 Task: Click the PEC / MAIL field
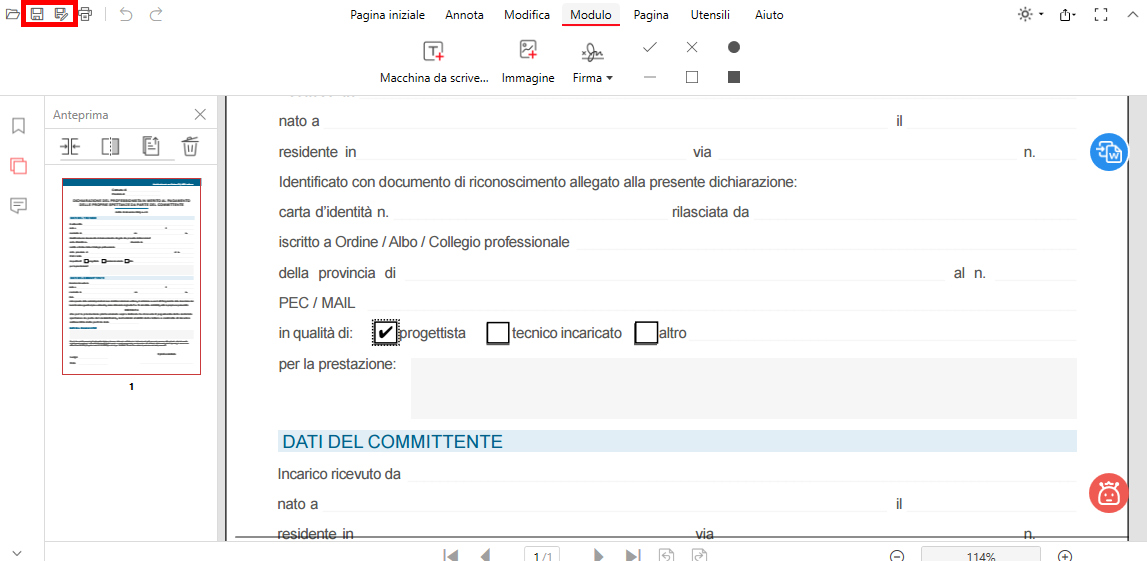721,302
